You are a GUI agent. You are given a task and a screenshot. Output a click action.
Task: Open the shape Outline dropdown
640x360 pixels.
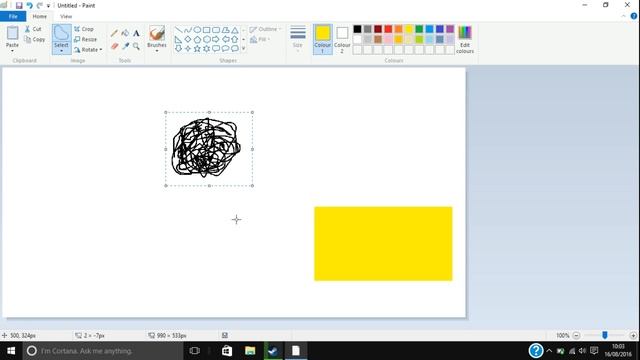265,29
